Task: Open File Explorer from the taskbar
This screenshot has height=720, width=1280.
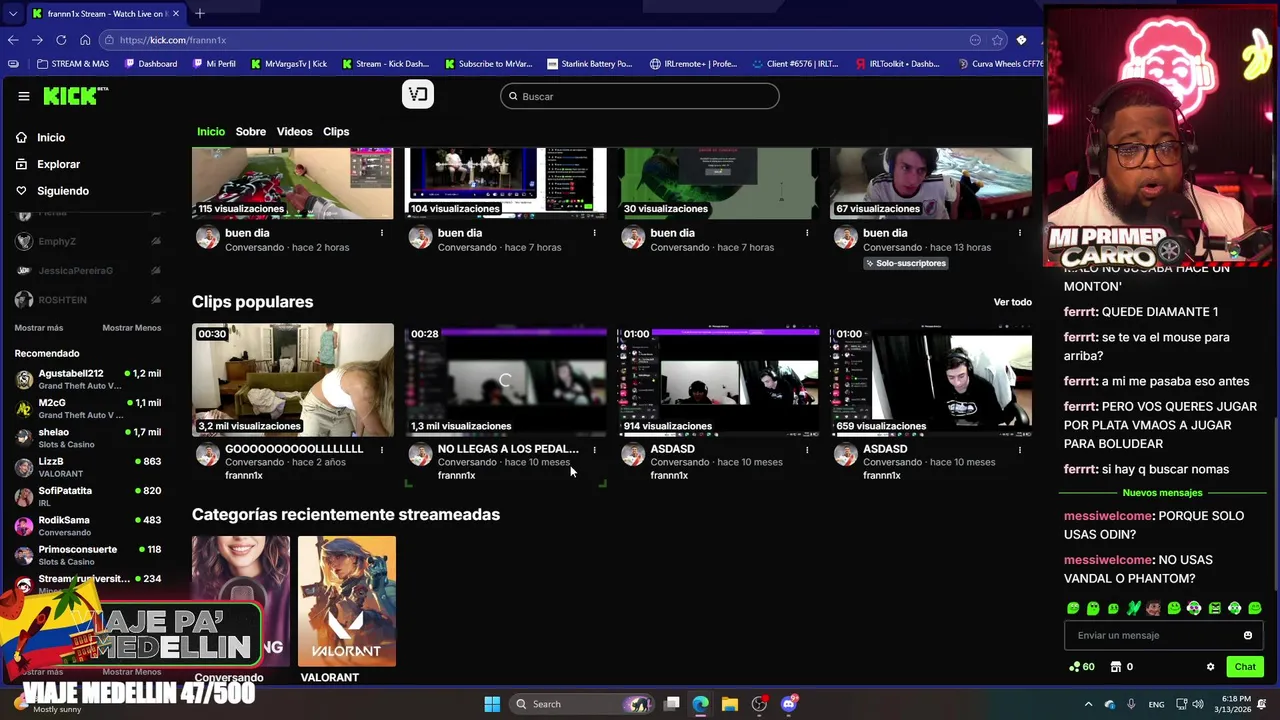Action: [x=730, y=704]
